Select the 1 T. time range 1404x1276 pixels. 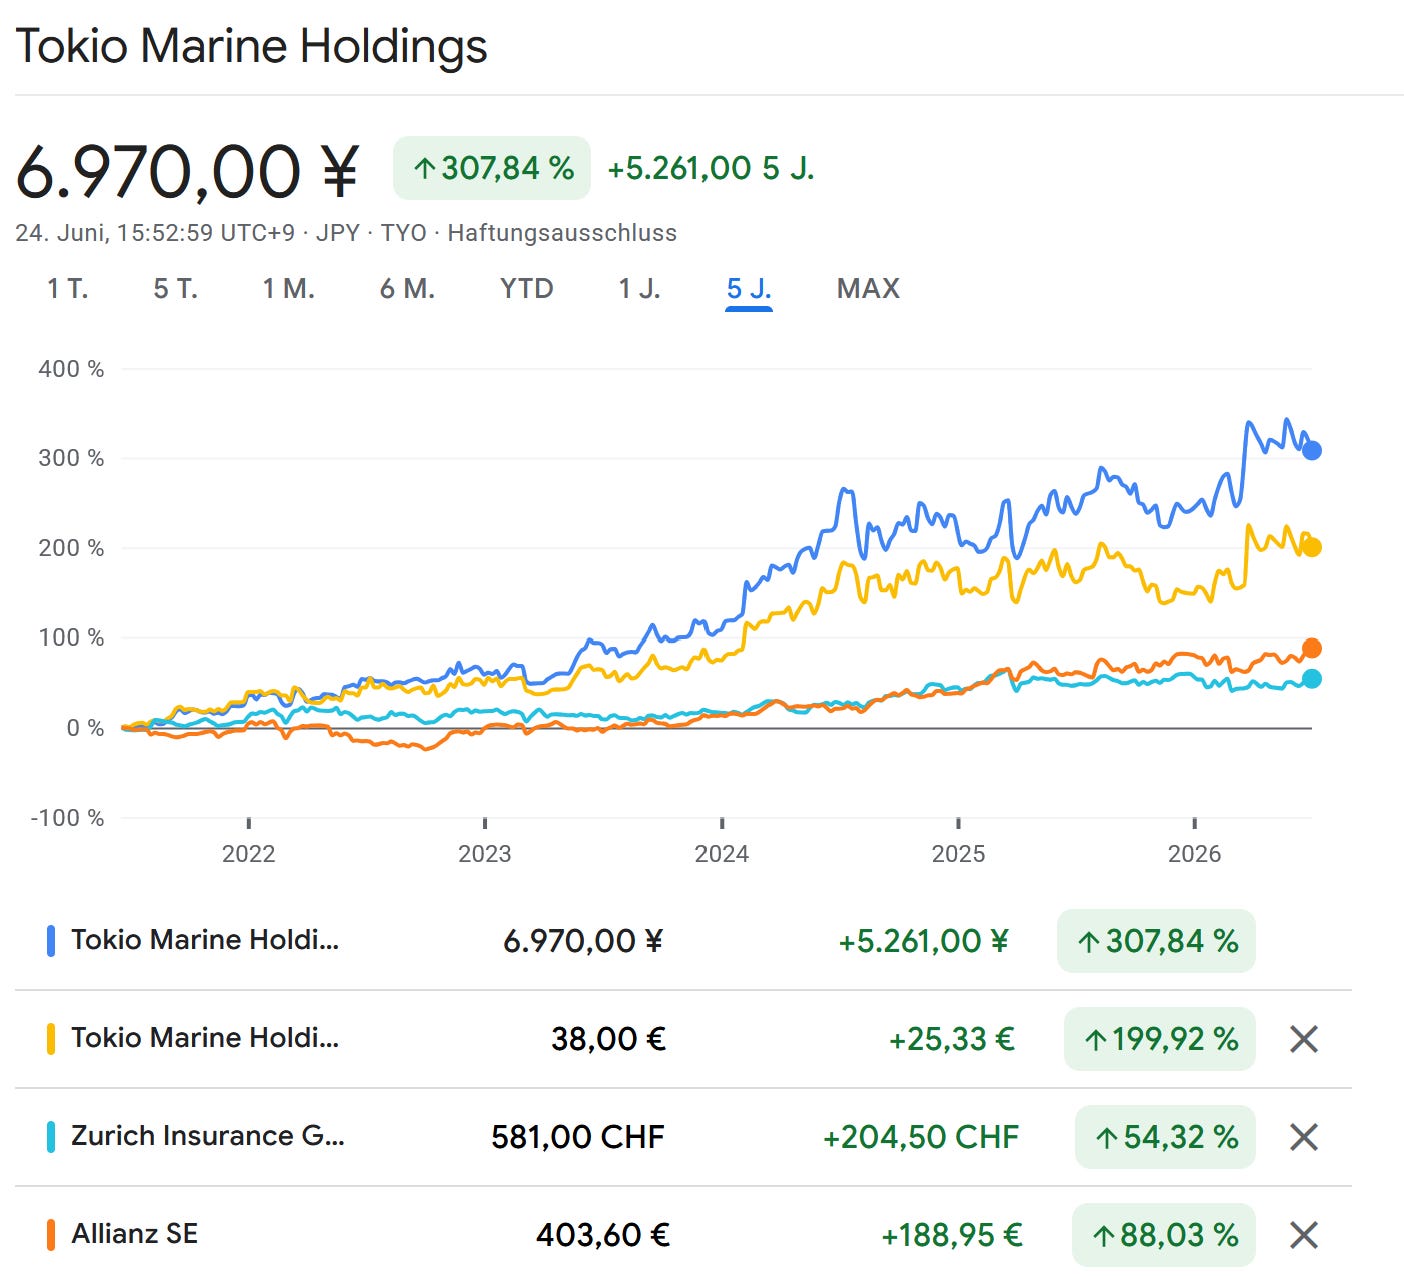[68, 289]
